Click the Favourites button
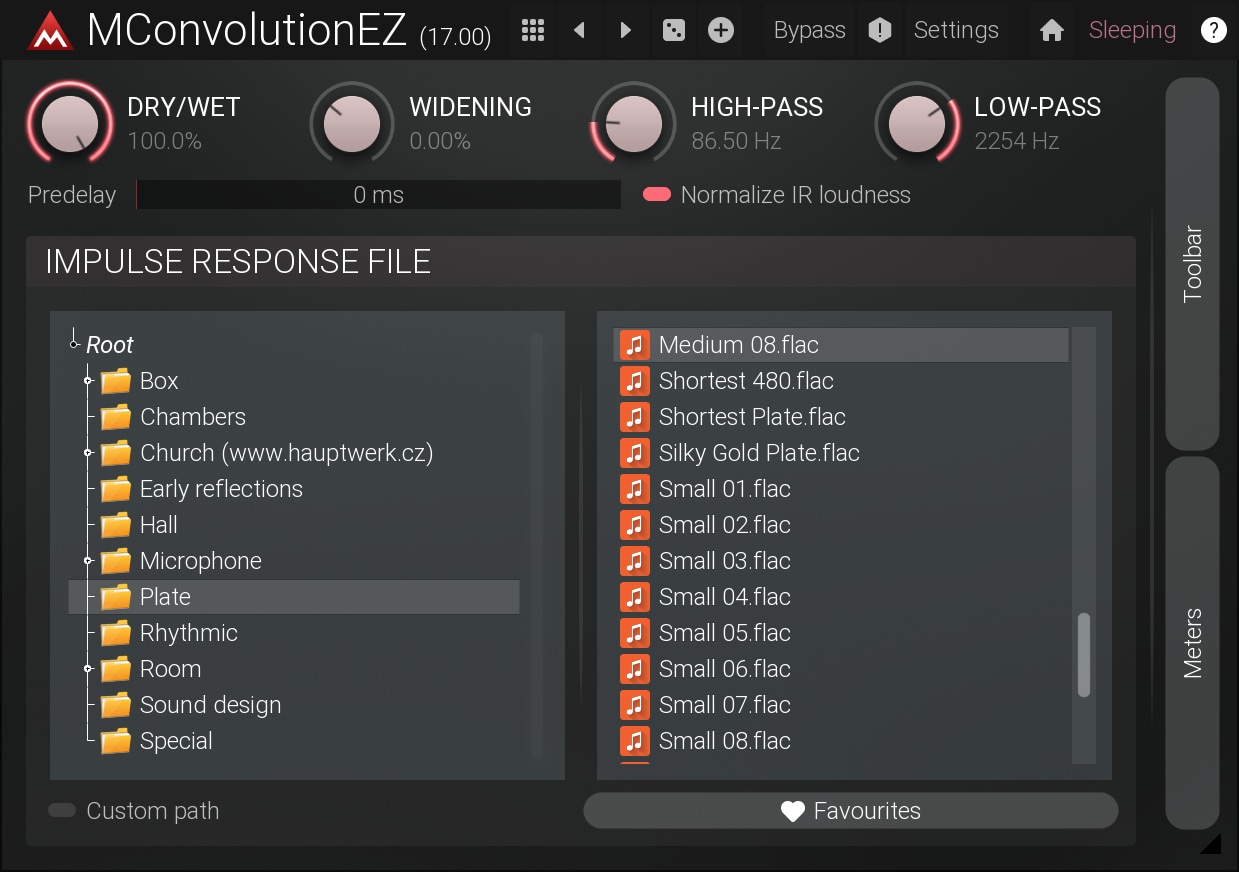 pyautogui.click(x=850, y=811)
